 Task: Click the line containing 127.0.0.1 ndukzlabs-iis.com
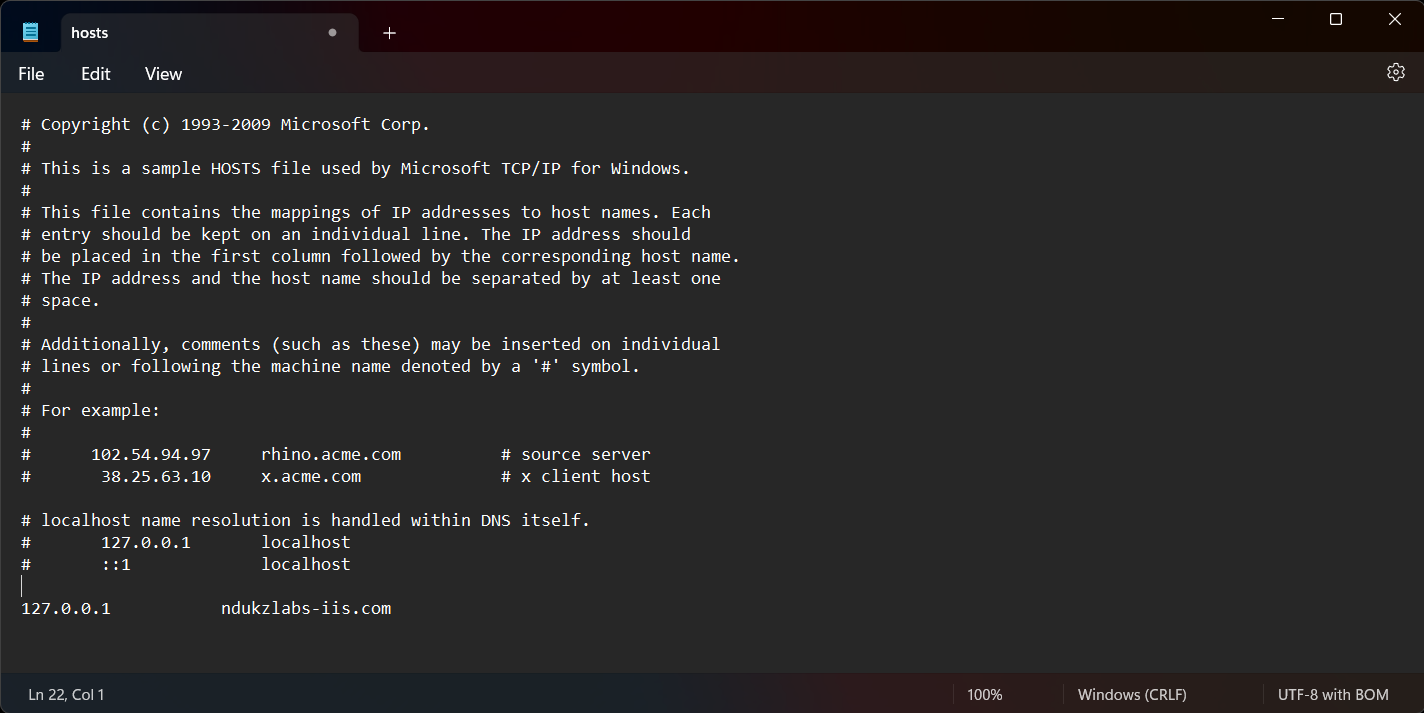[205, 607]
